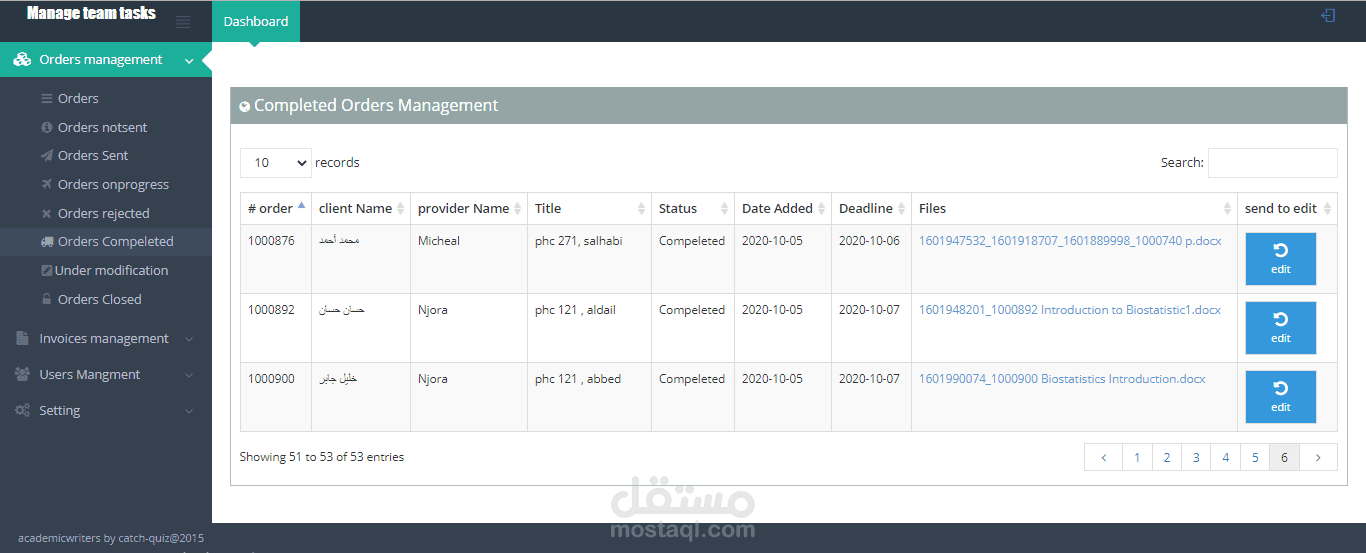Select page 6 in pagination
The width and height of the screenshot is (1366, 553).
[x=1285, y=457]
